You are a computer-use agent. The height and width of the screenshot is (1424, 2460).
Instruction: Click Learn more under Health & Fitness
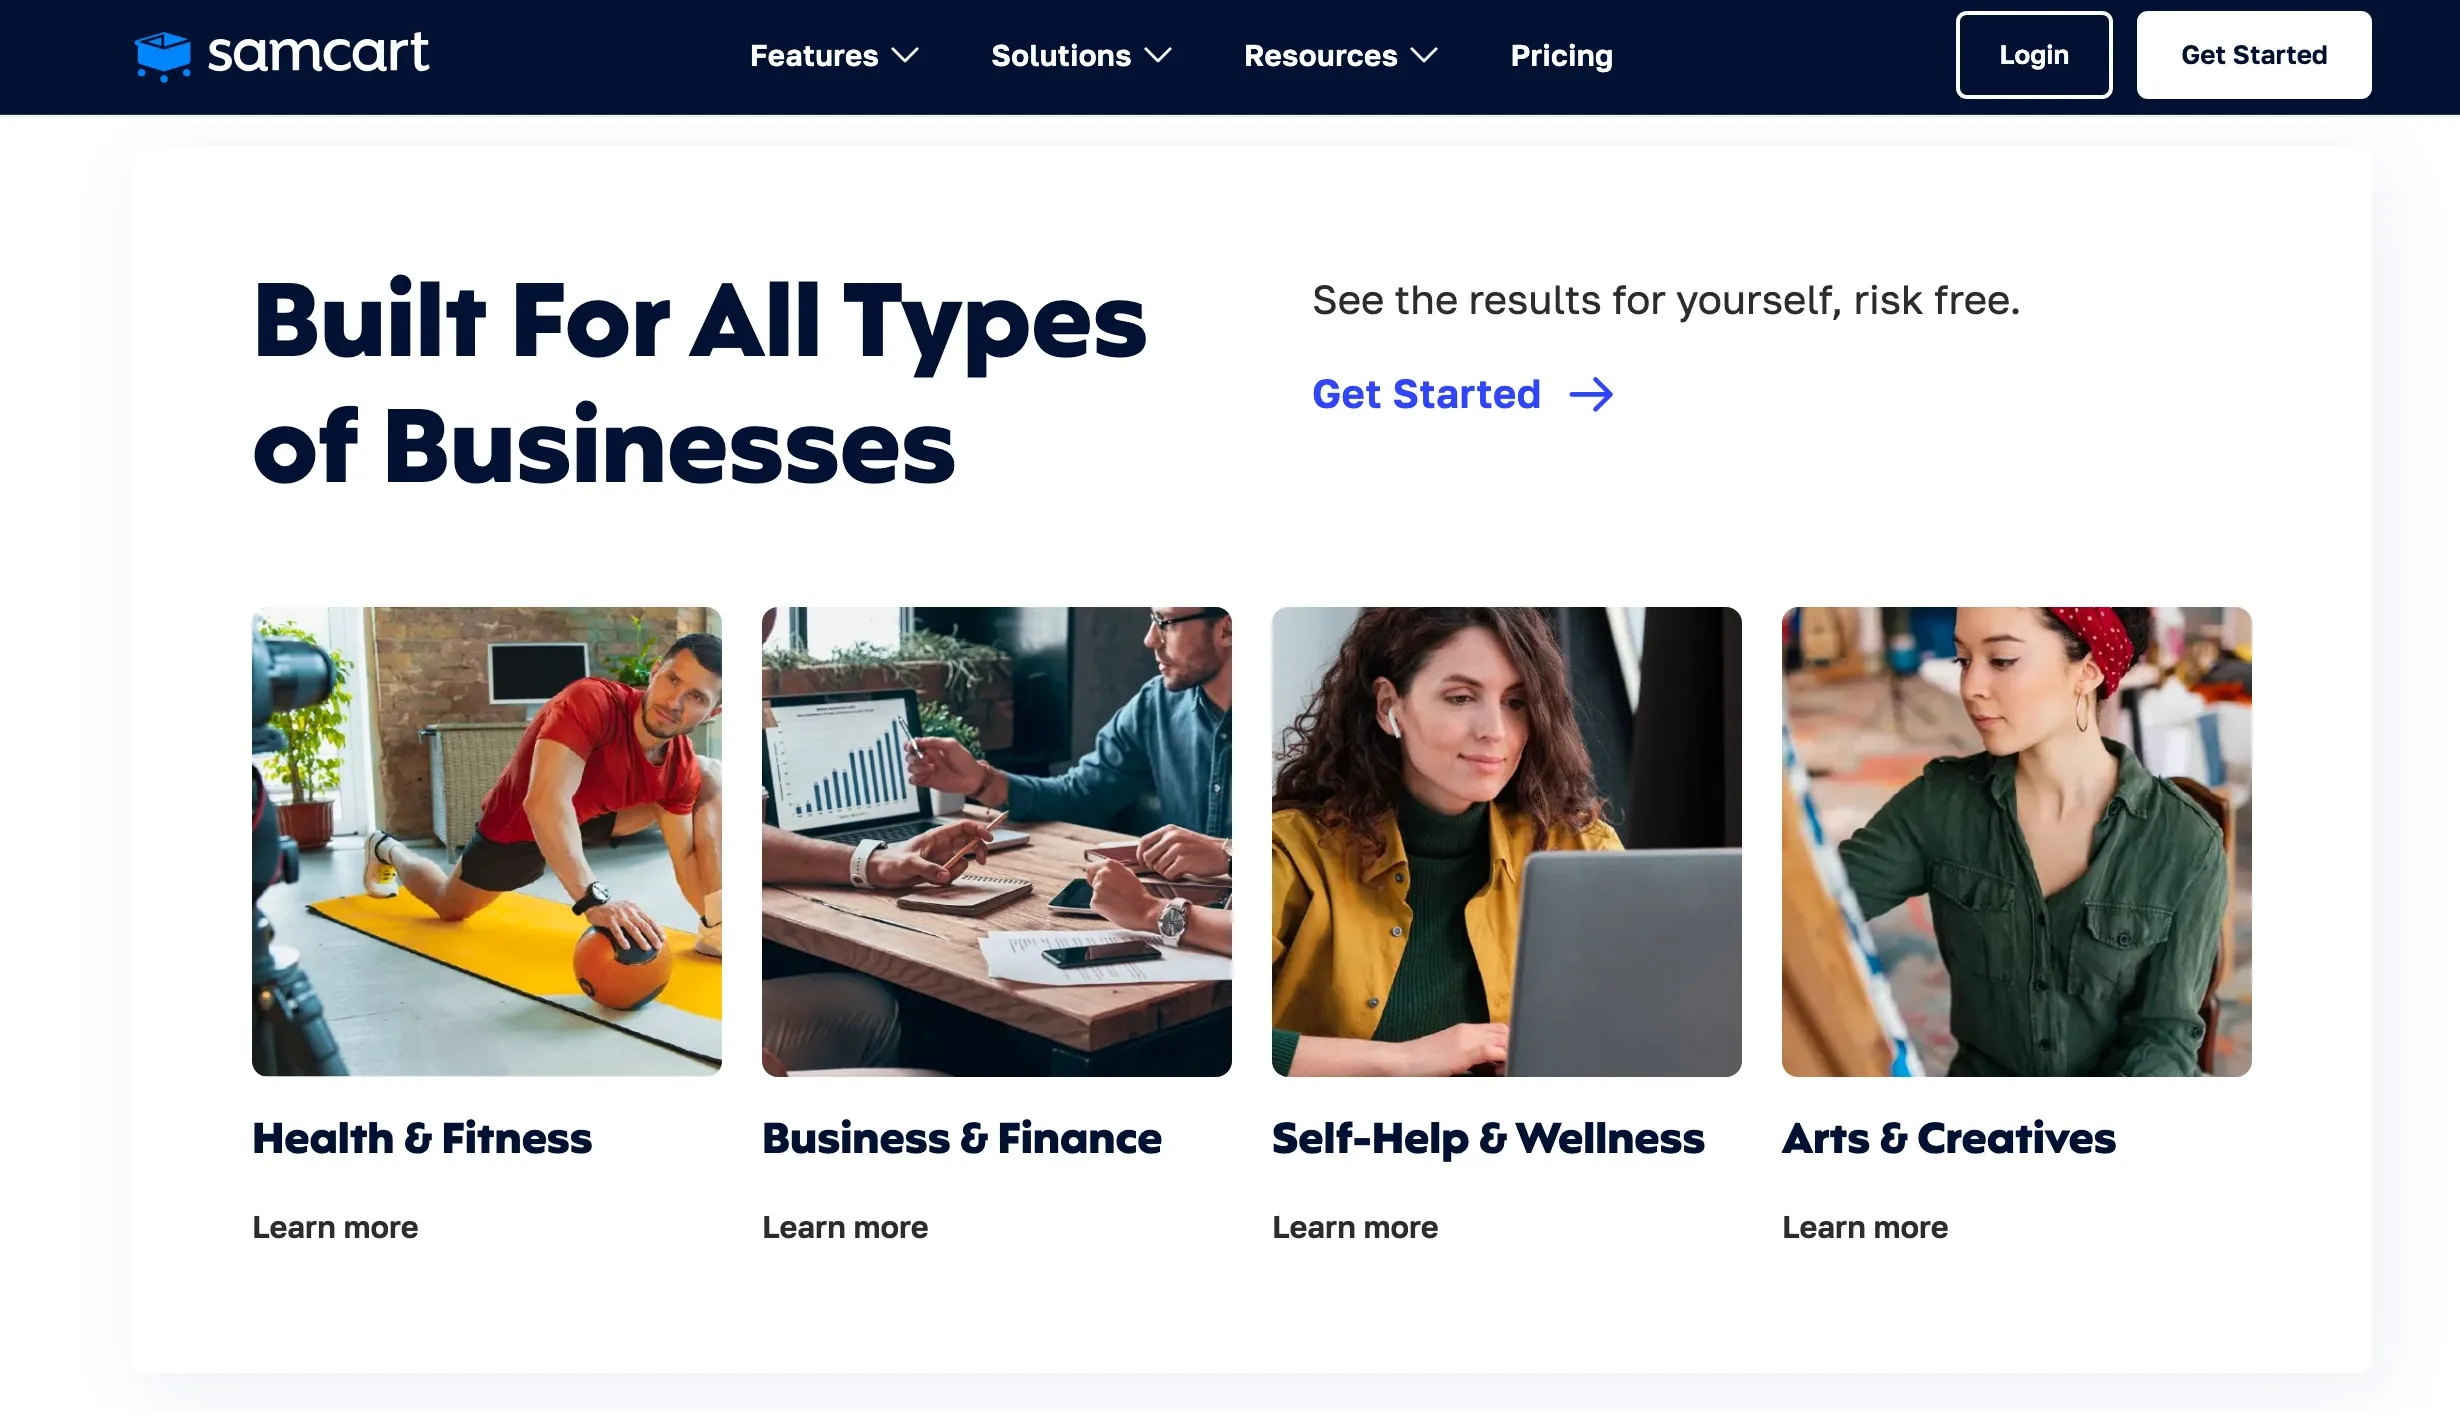point(335,1227)
